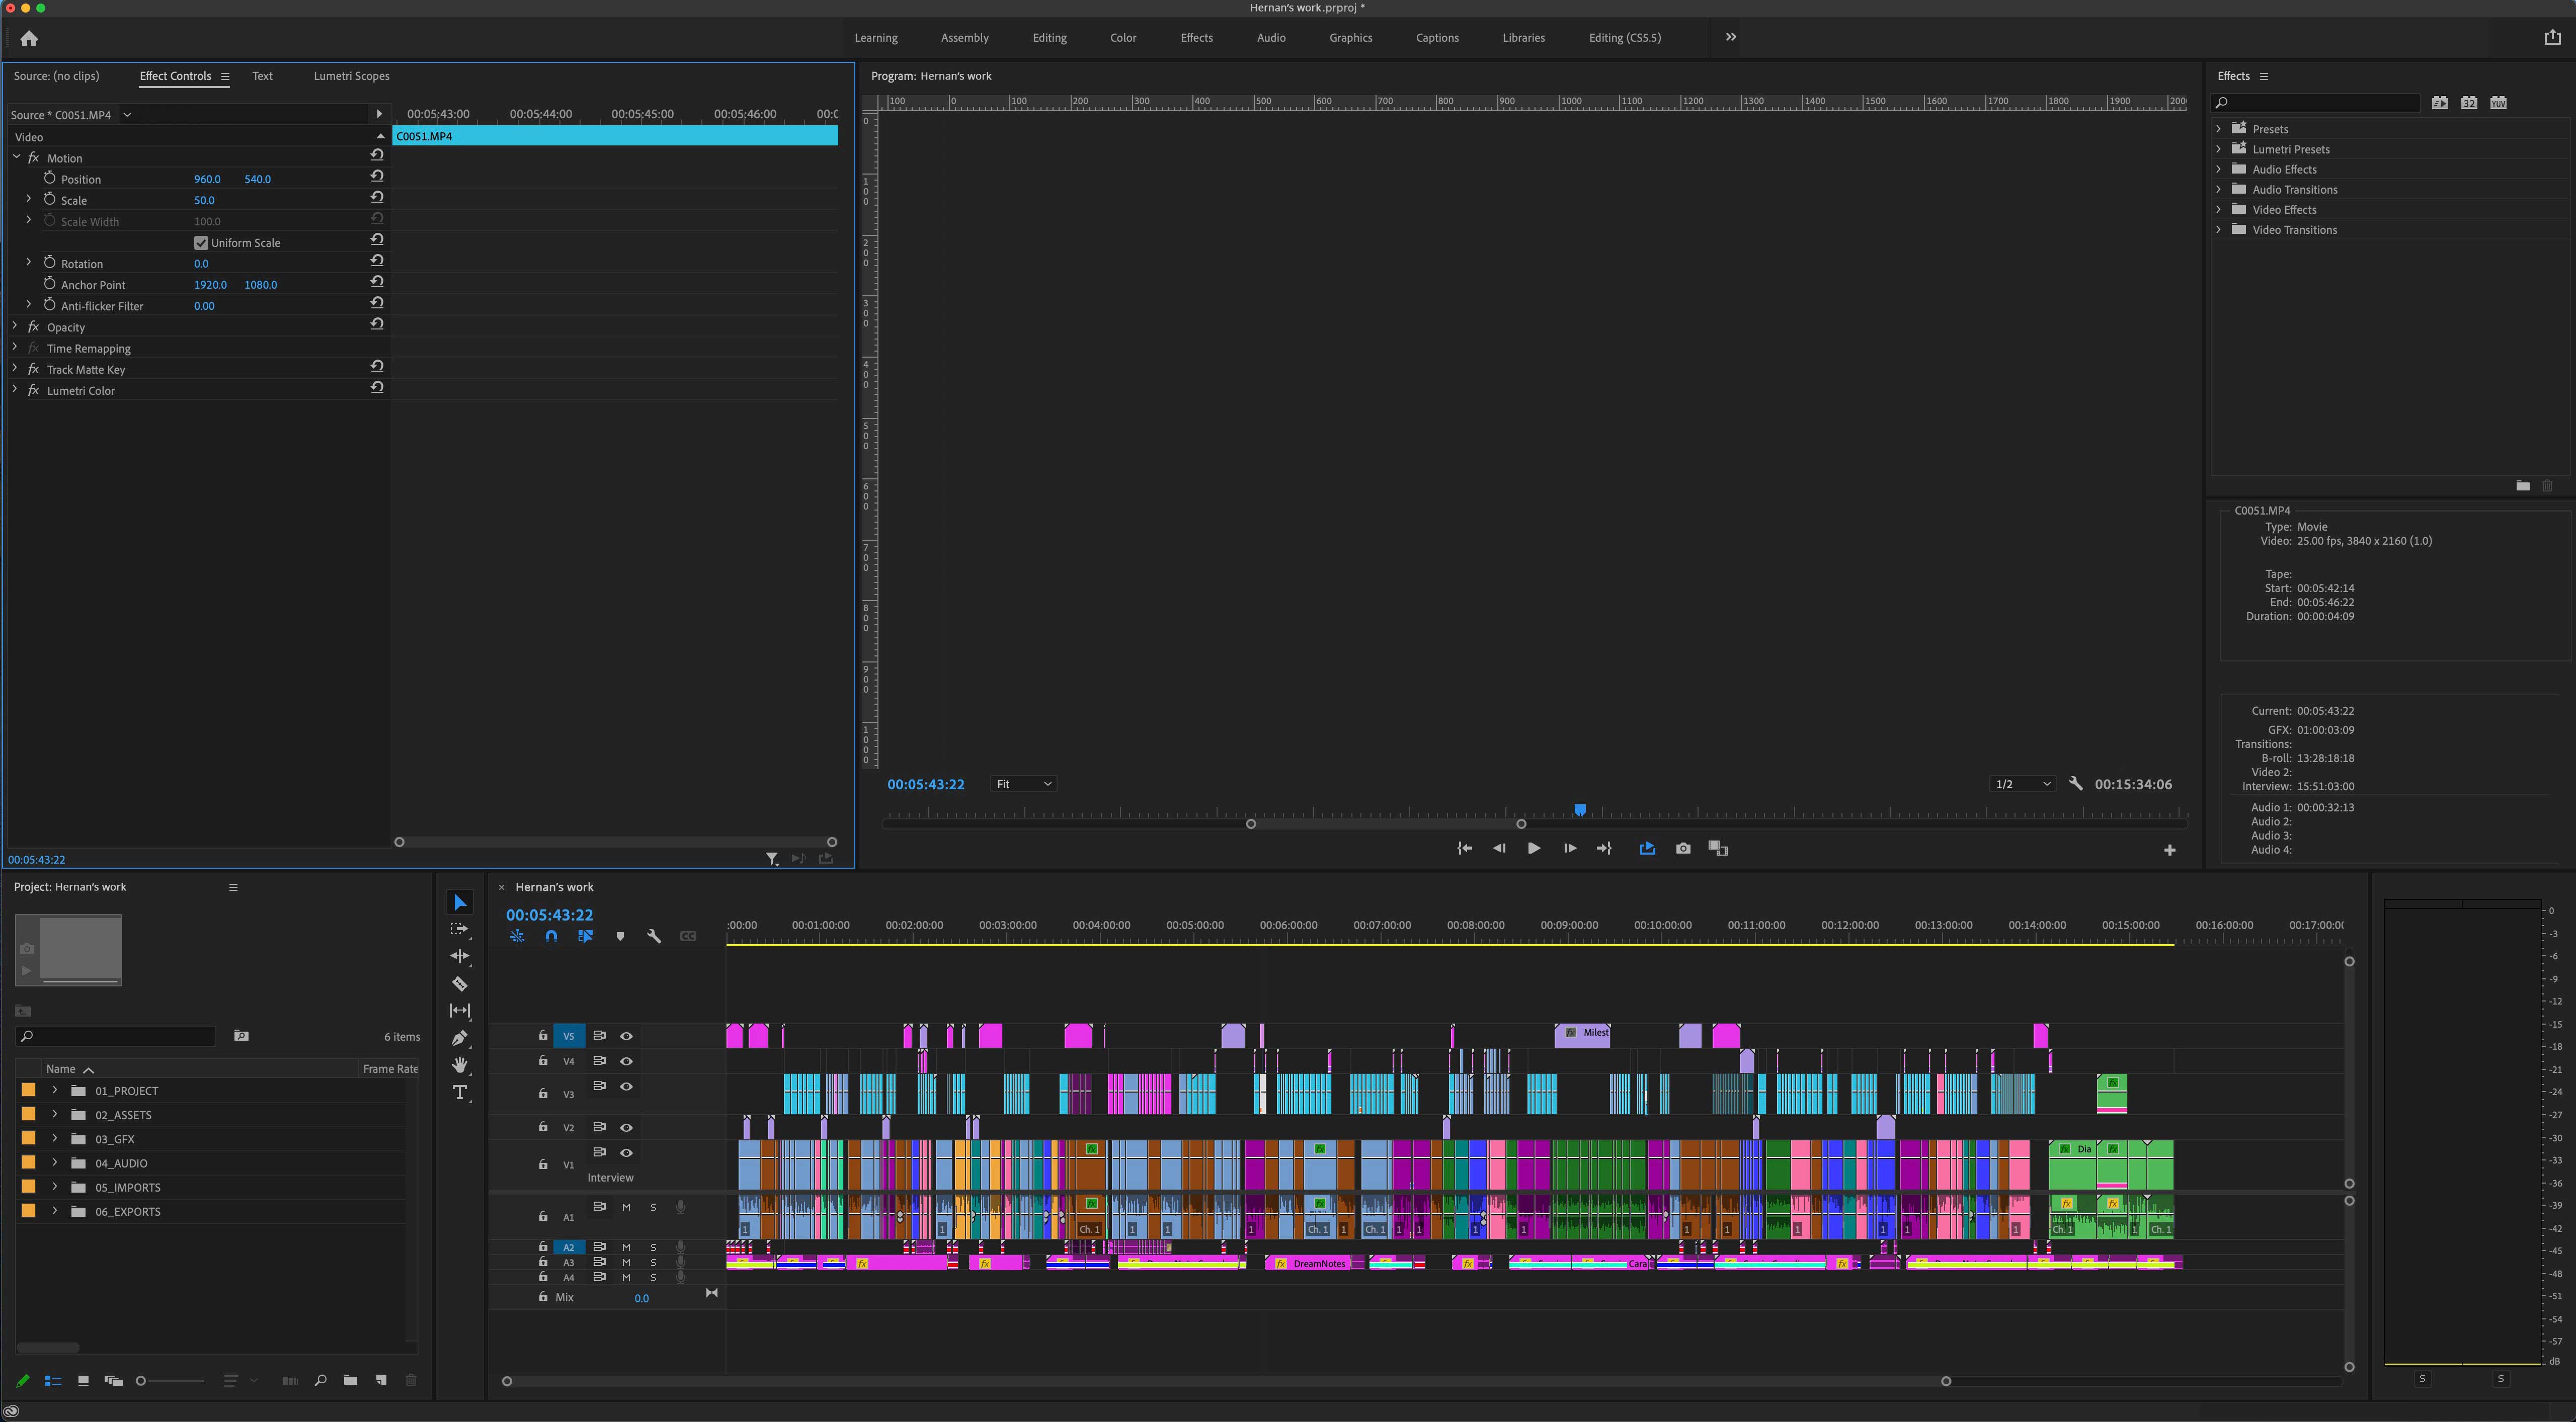The height and width of the screenshot is (1422, 2576).
Task: Uncheck the Uniform Scale checkbox
Action: pyautogui.click(x=201, y=242)
